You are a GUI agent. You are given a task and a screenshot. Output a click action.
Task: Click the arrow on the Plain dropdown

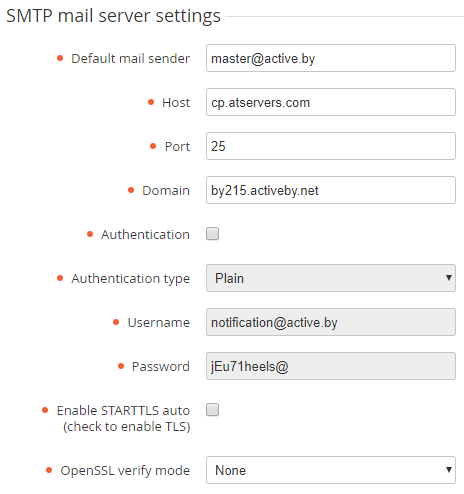(449, 278)
